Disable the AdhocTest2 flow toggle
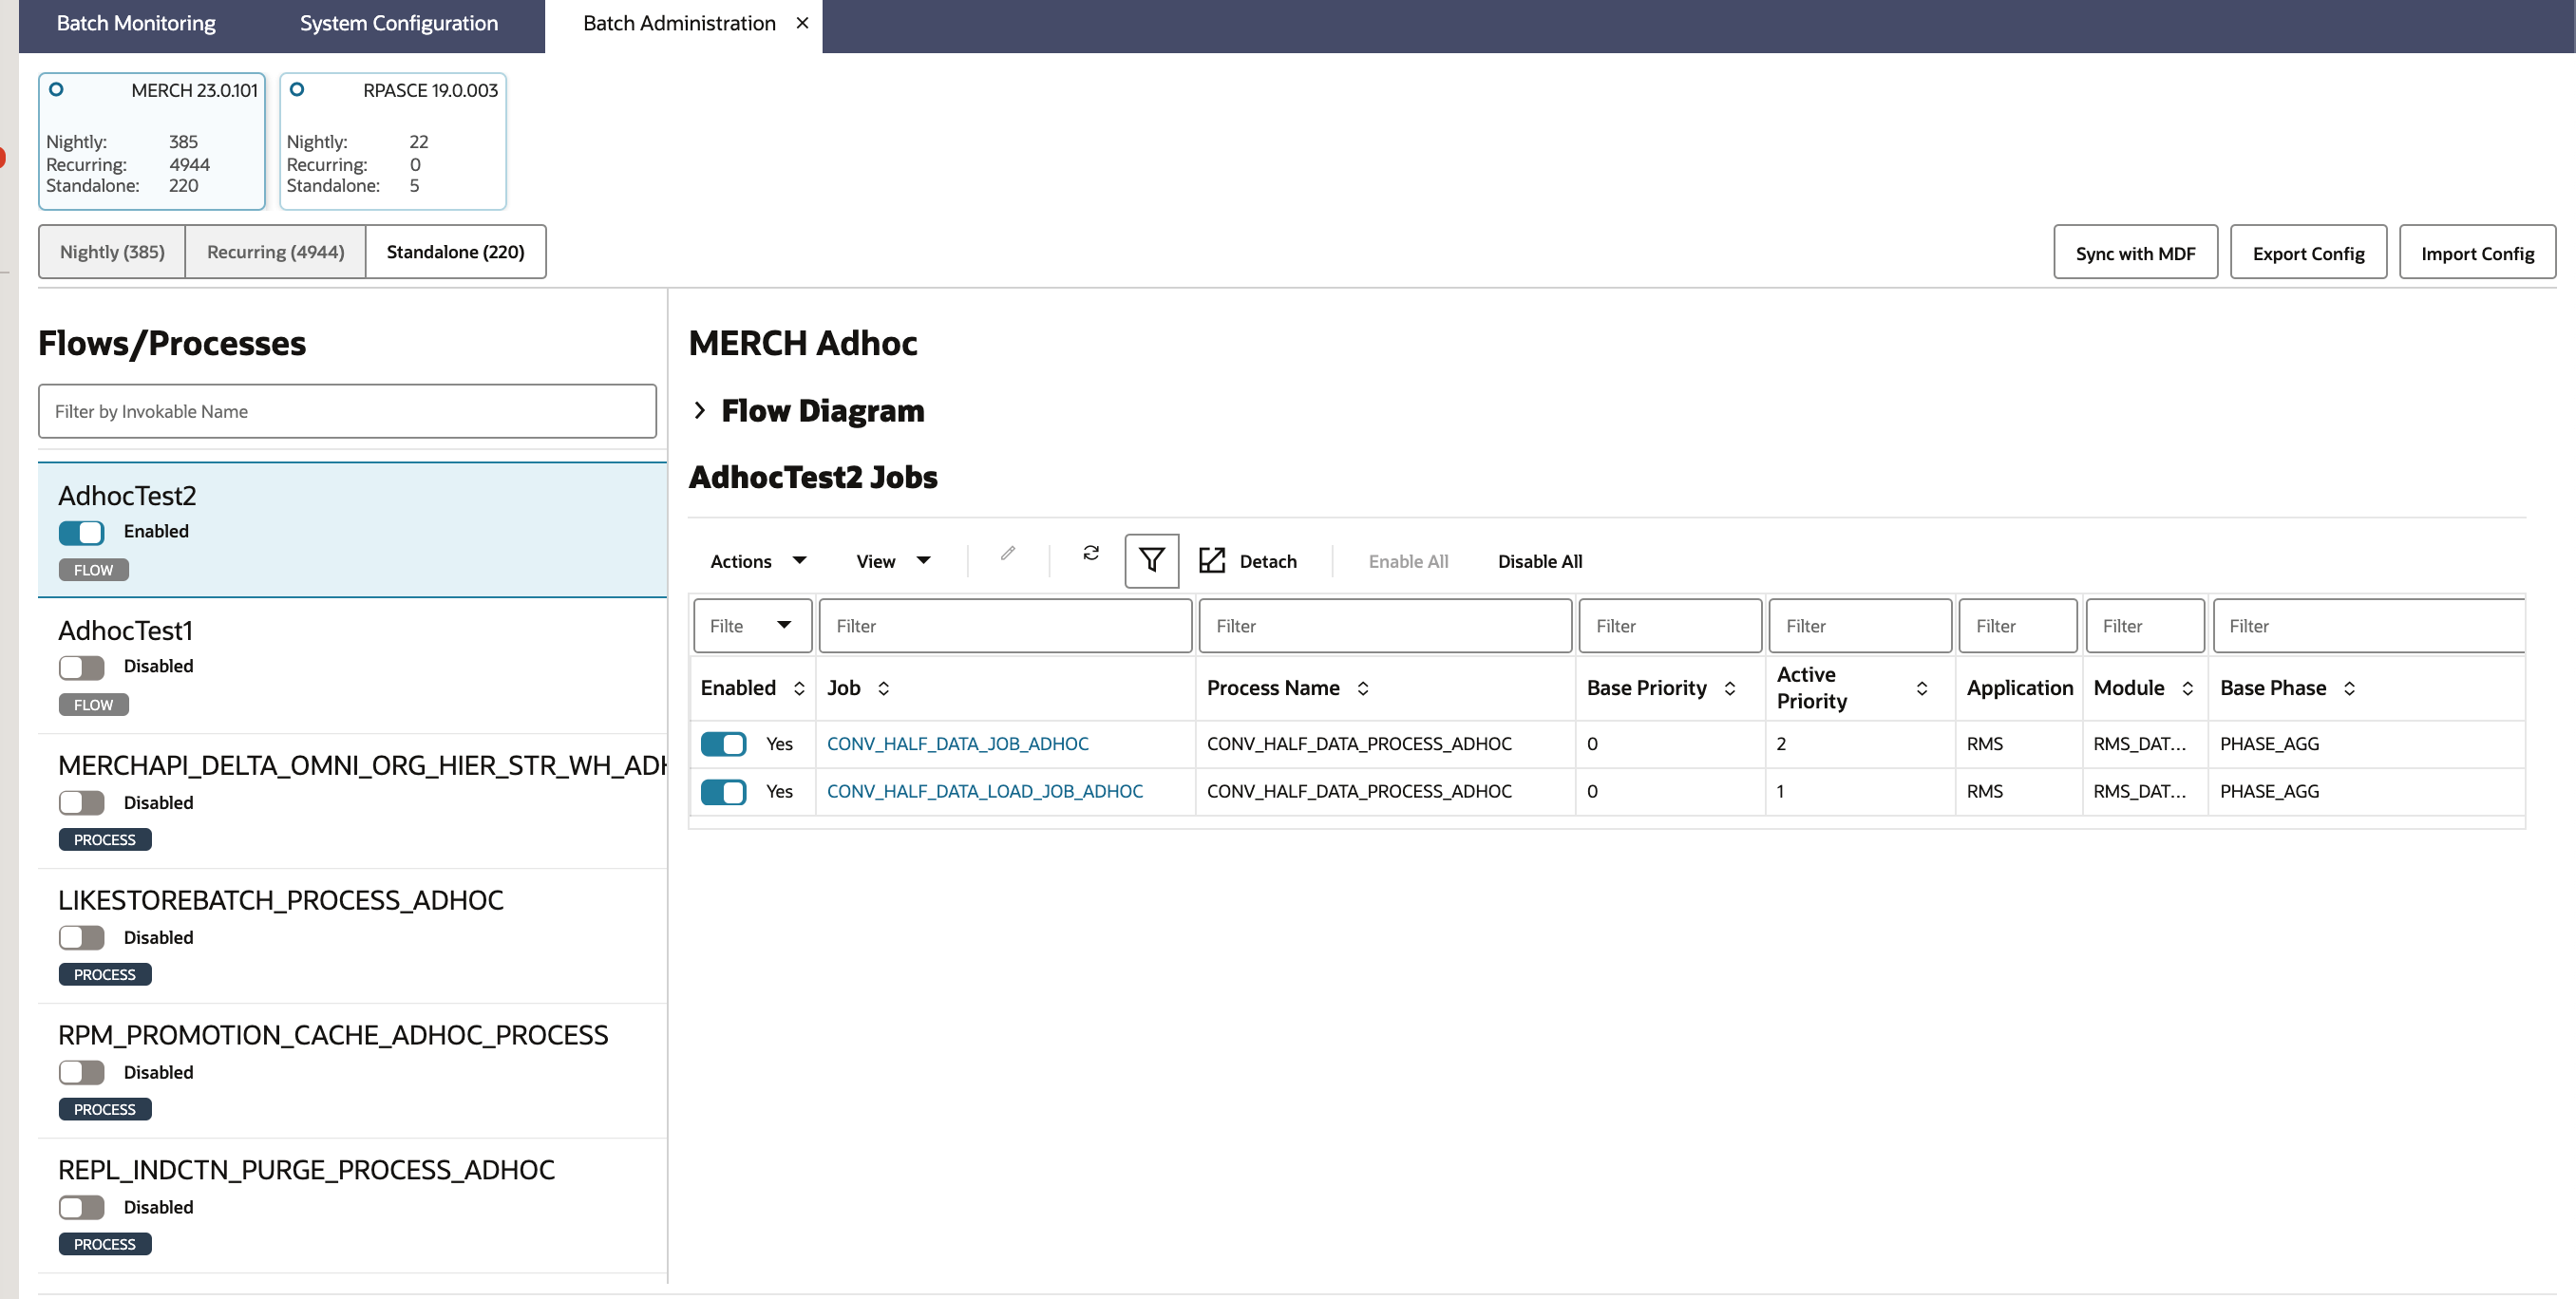Viewport: 2576px width, 1299px height. pyautogui.click(x=81, y=532)
